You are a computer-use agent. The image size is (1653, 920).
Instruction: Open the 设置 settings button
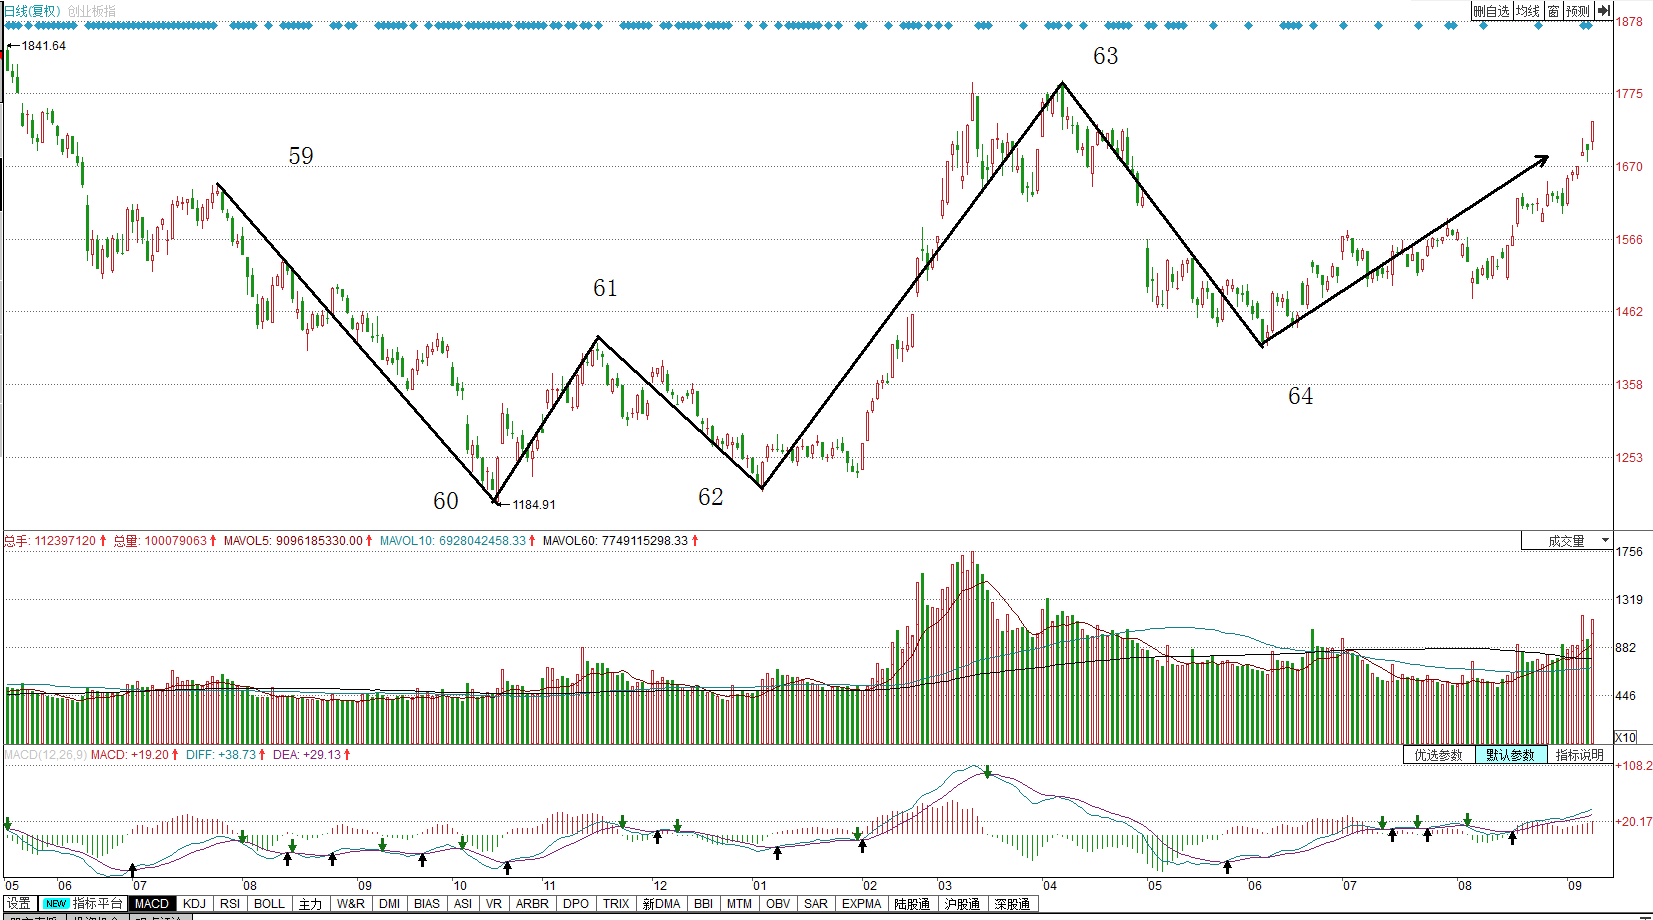(x=19, y=903)
